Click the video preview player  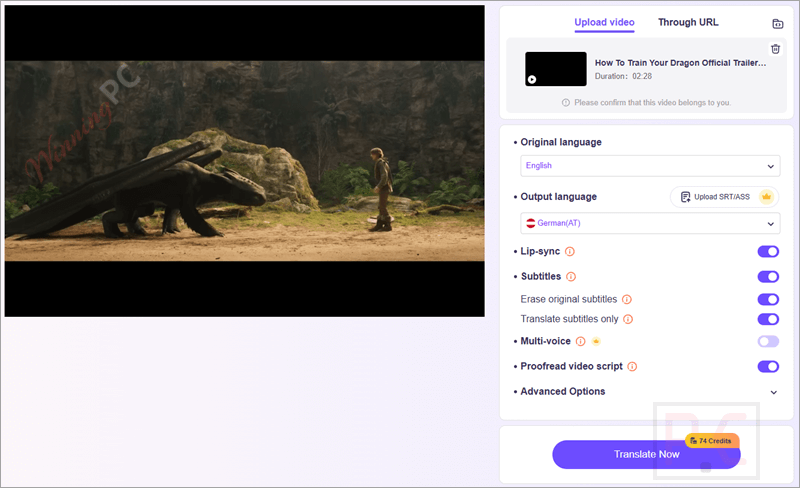(x=244, y=161)
